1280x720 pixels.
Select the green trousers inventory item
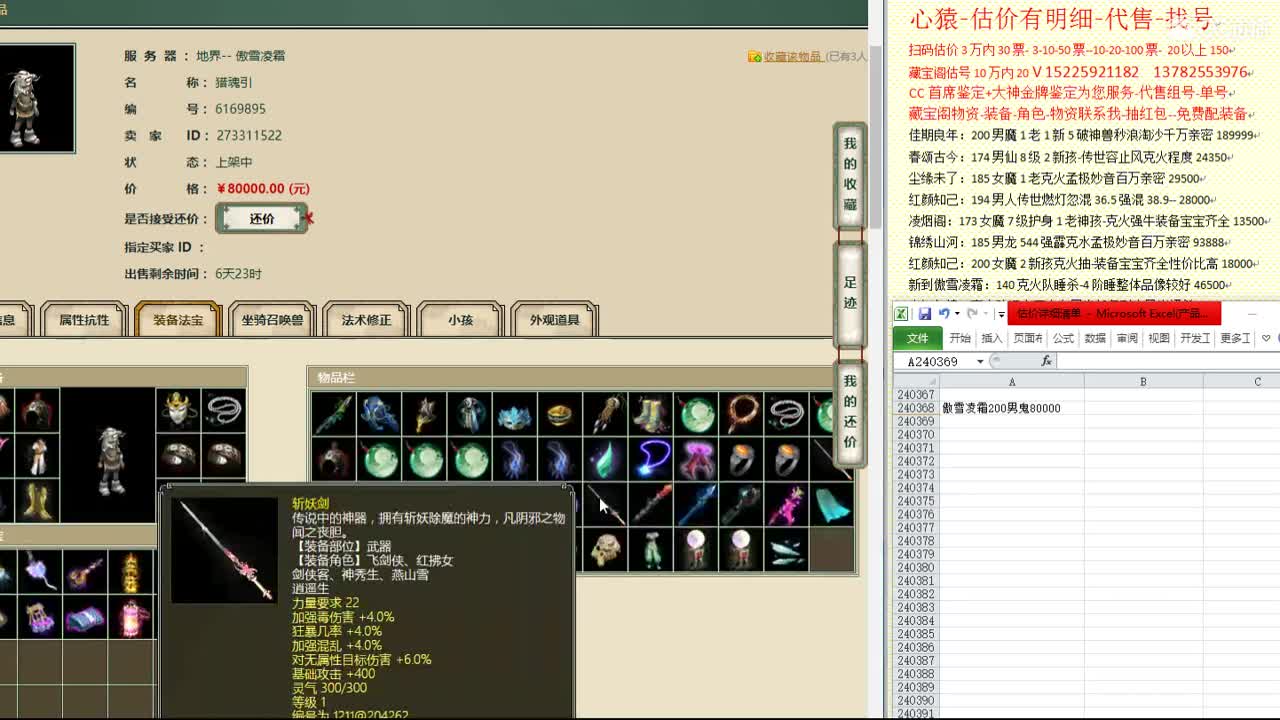[652, 550]
